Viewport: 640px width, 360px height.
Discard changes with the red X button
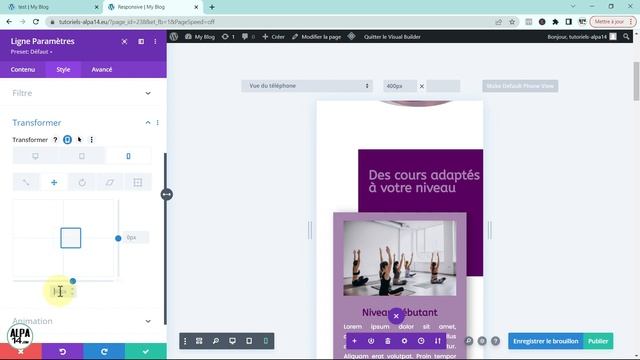21,351
